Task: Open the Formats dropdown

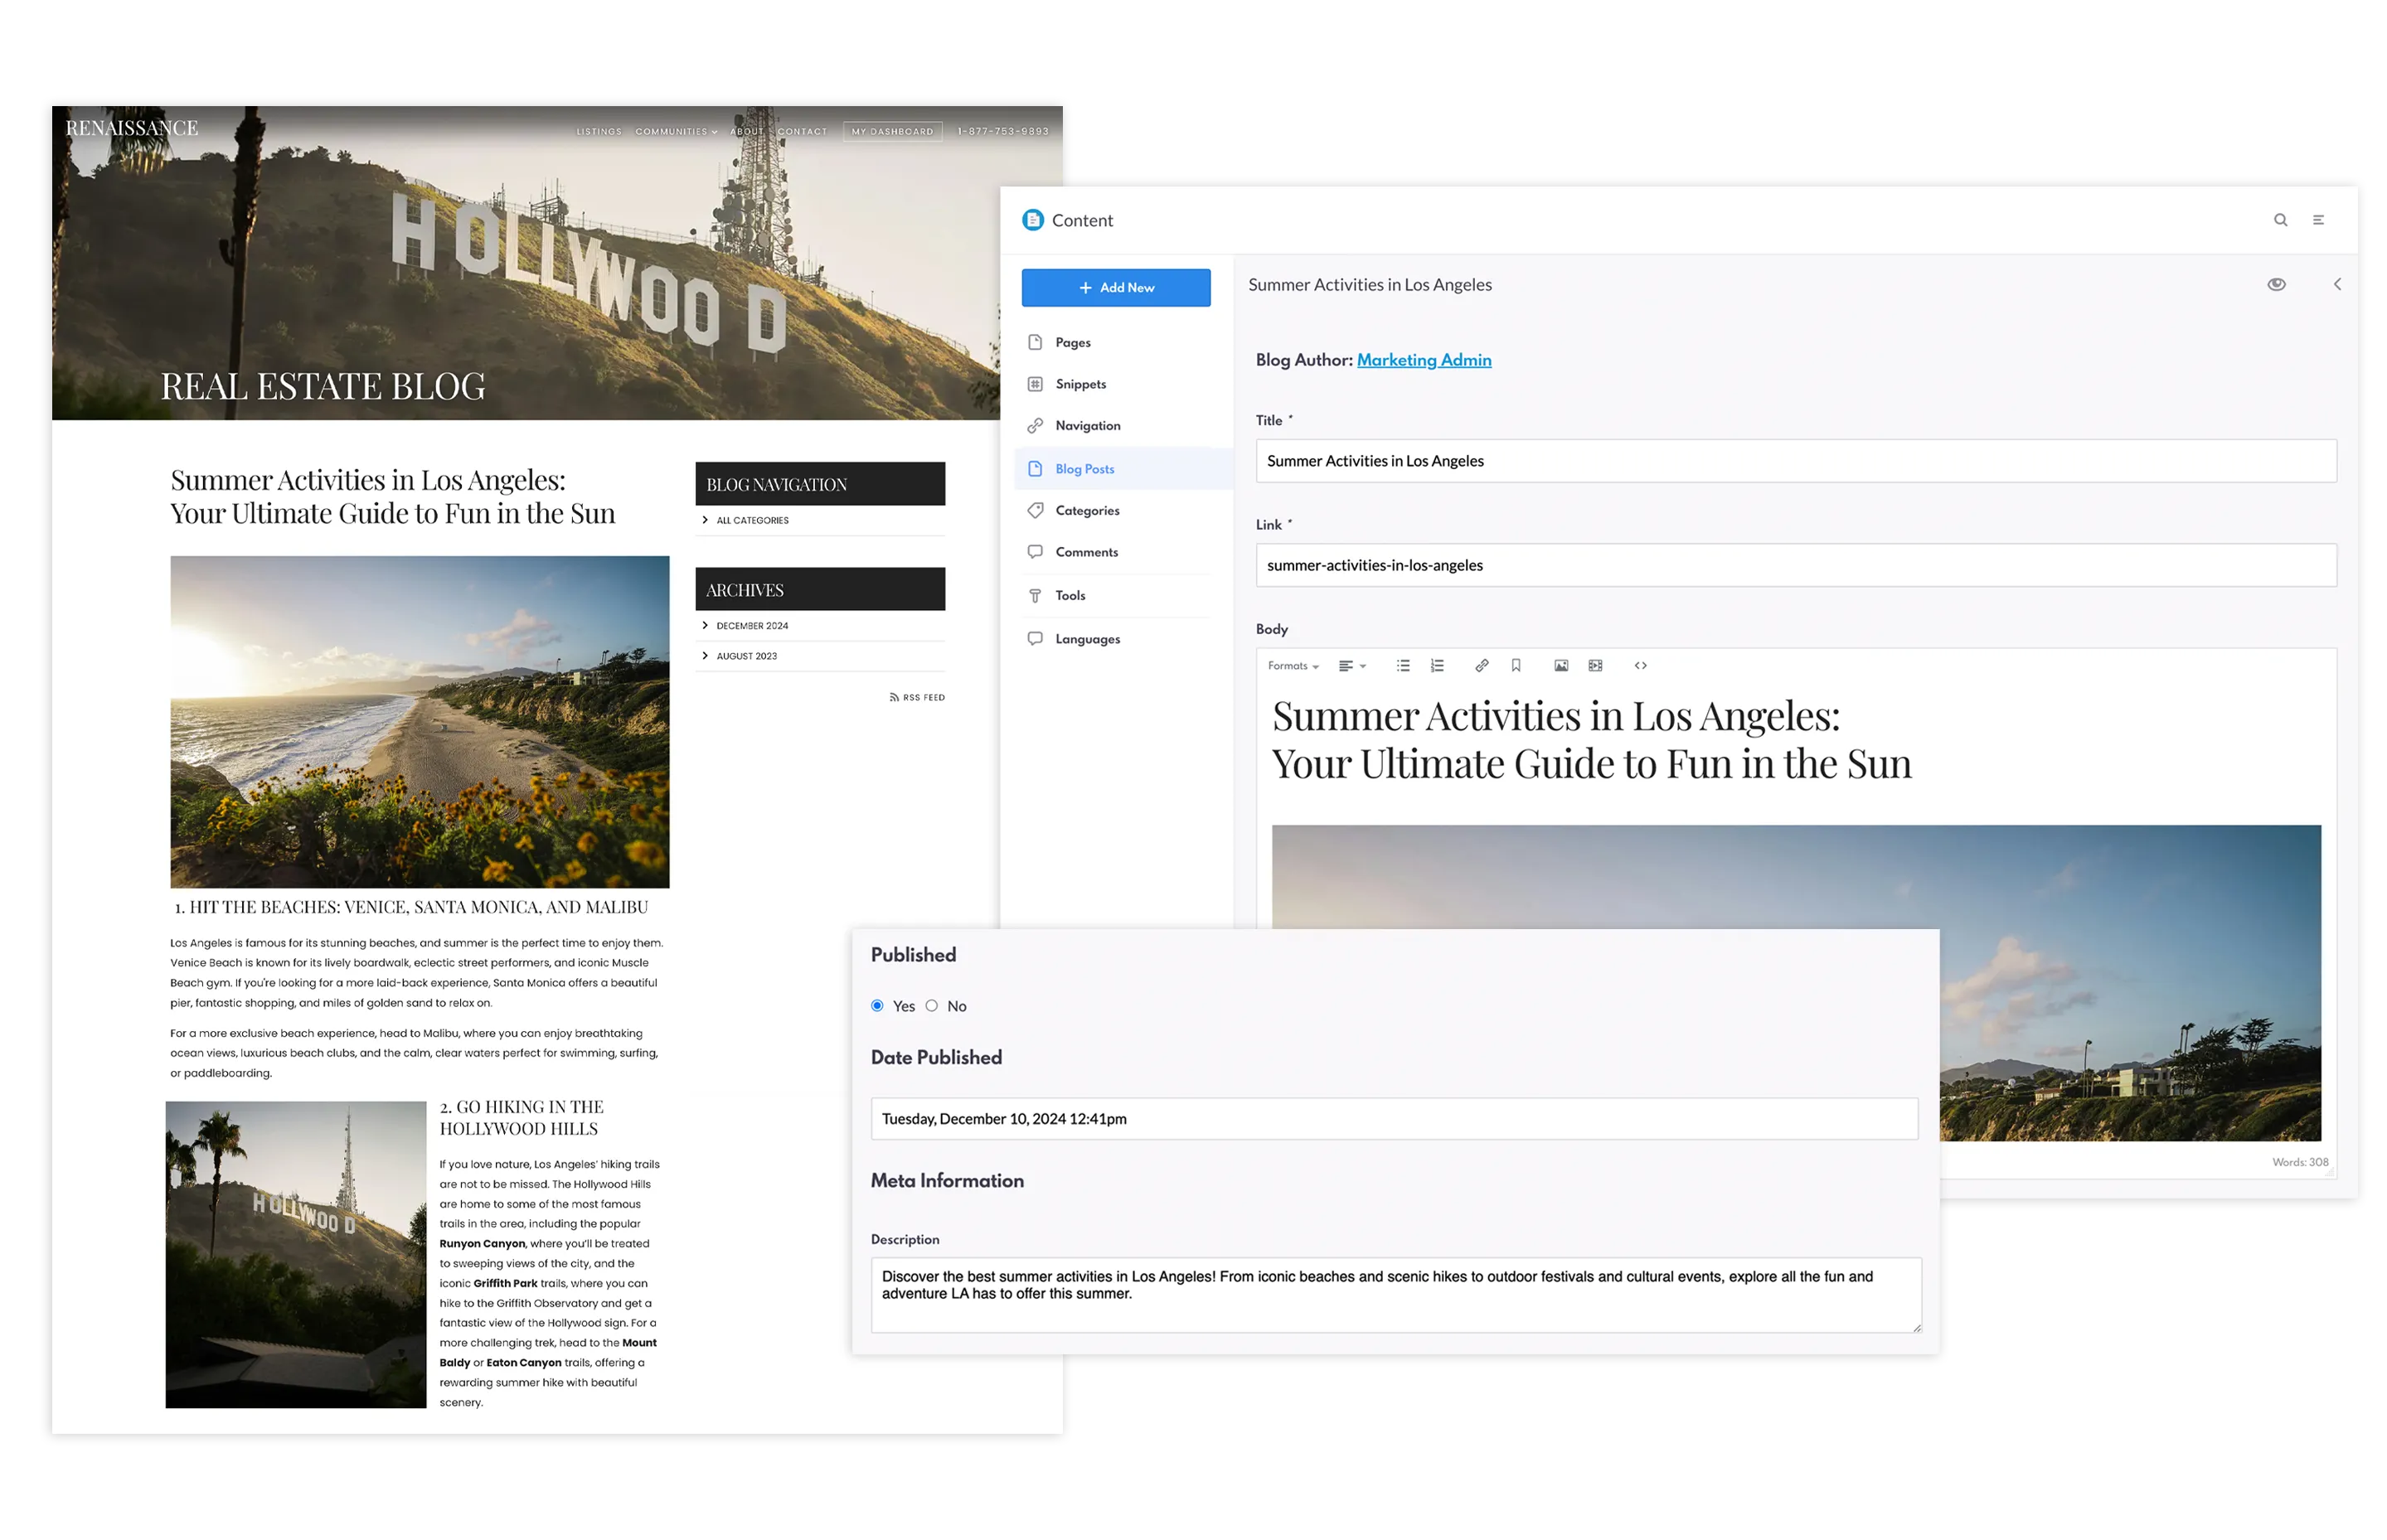Action: [x=1292, y=666]
